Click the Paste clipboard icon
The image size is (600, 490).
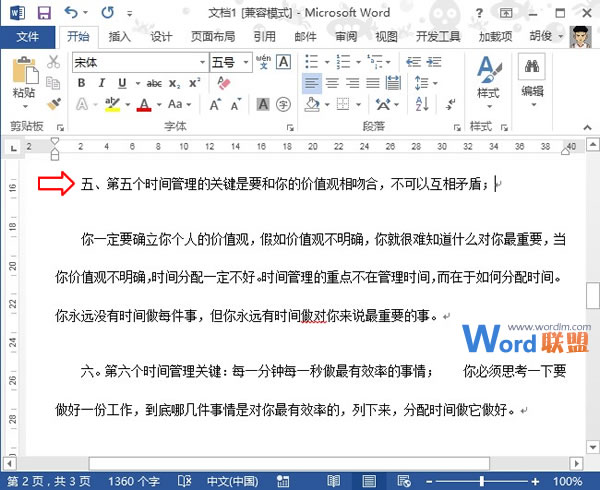pos(25,70)
